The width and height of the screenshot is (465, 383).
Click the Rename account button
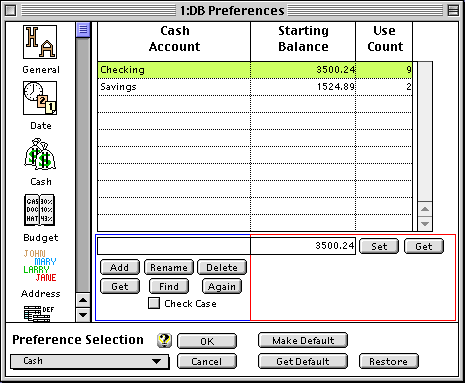pos(169,267)
